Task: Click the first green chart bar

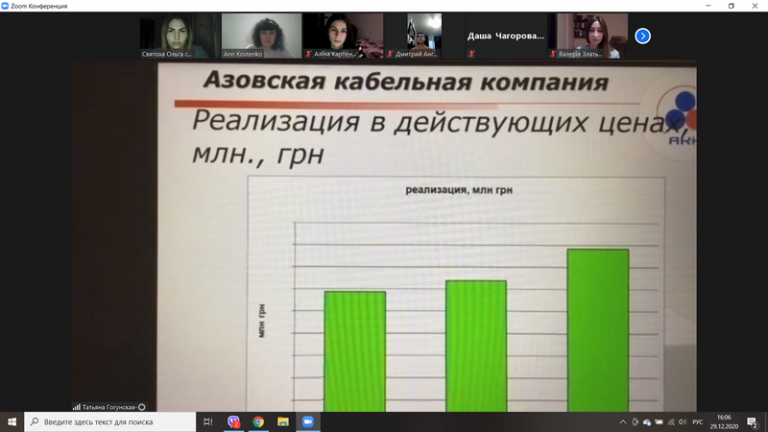Action: coord(355,351)
